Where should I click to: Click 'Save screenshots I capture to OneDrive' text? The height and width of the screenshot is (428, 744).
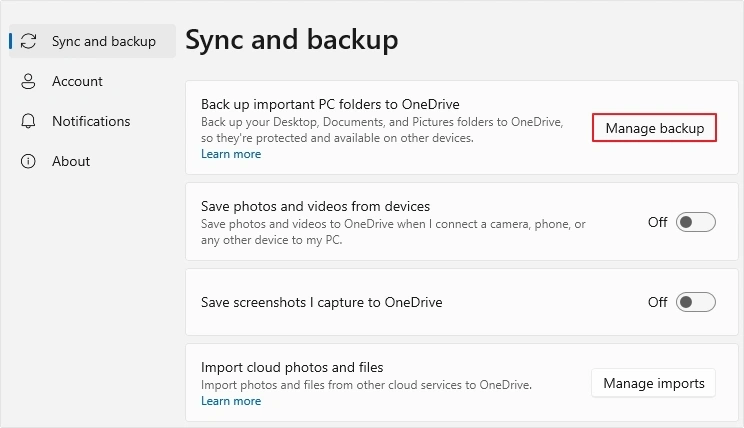pyautogui.click(x=322, y=302)
